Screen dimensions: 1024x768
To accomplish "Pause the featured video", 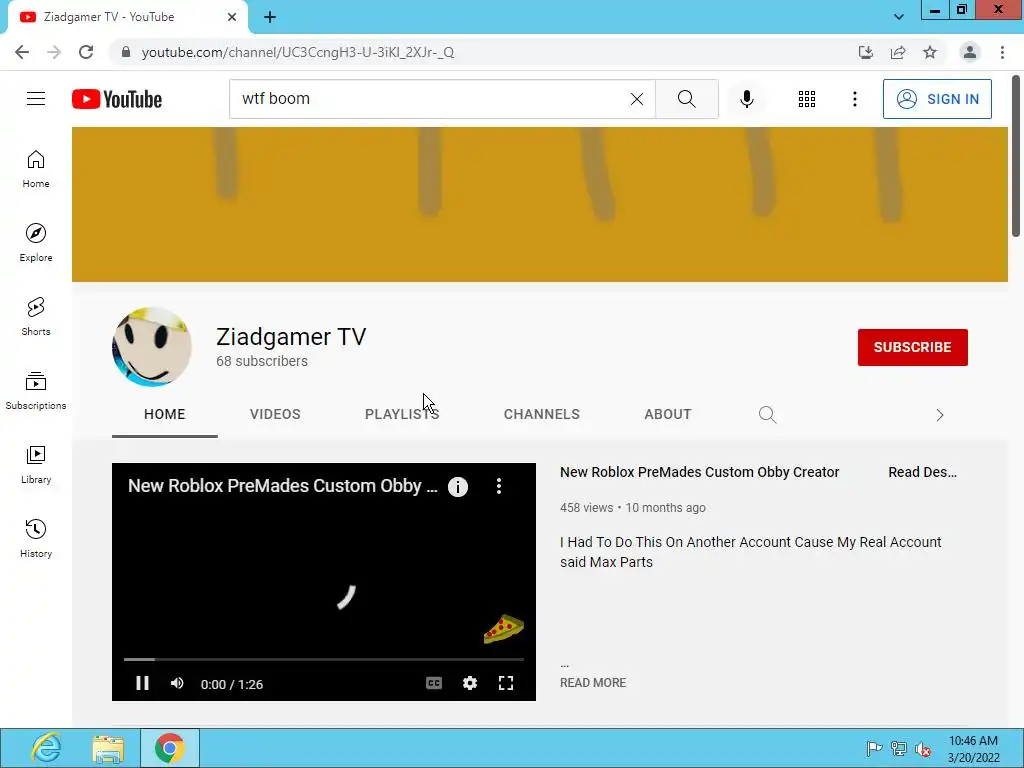I will coord(142,683).
